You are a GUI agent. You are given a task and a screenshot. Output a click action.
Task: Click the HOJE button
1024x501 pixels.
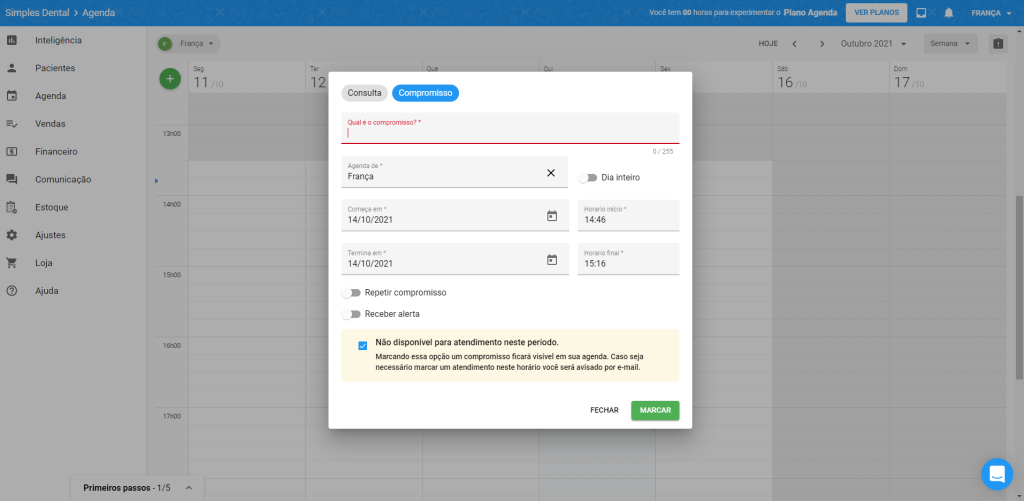tap(767, 44)
